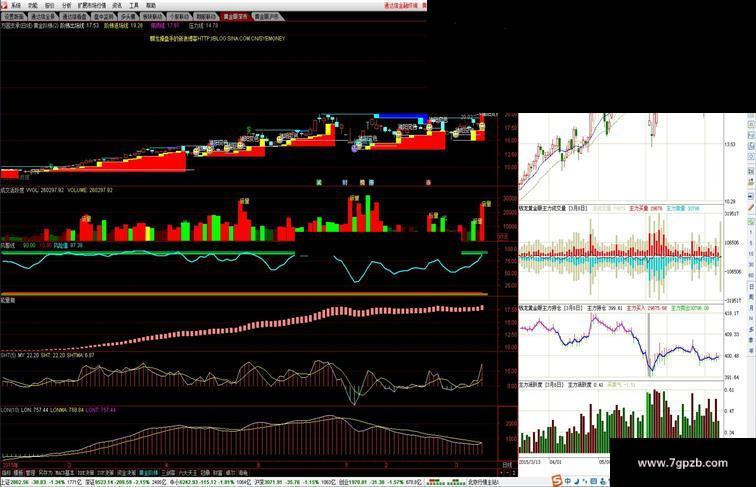The width and height of the screenshot is (756, 487).
Task: Open the 帮助 menu
Action: 151,5
